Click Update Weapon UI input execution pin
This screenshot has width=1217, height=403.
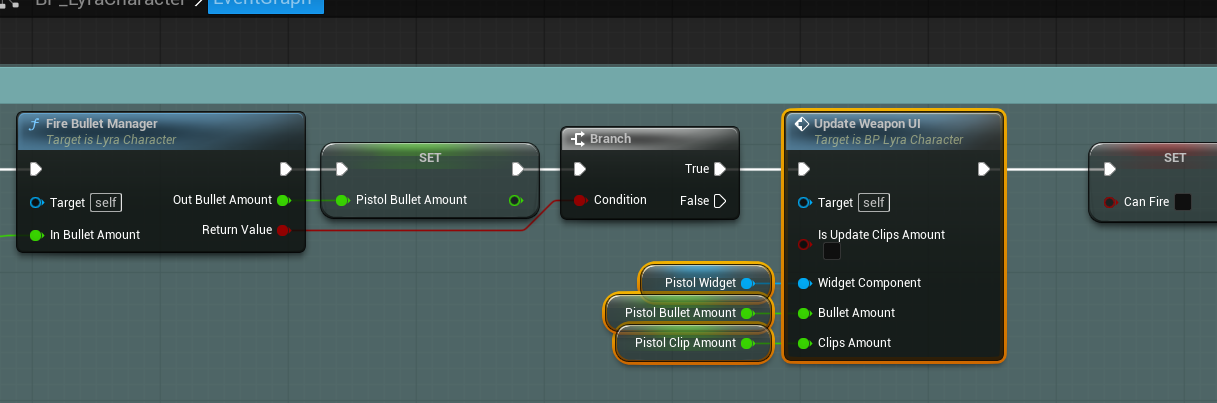click(805, 169)
